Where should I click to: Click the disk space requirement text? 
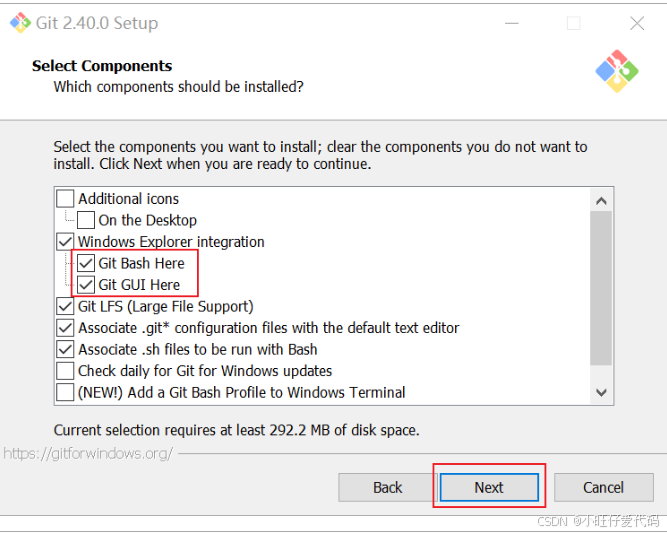[x=237, y=430]
